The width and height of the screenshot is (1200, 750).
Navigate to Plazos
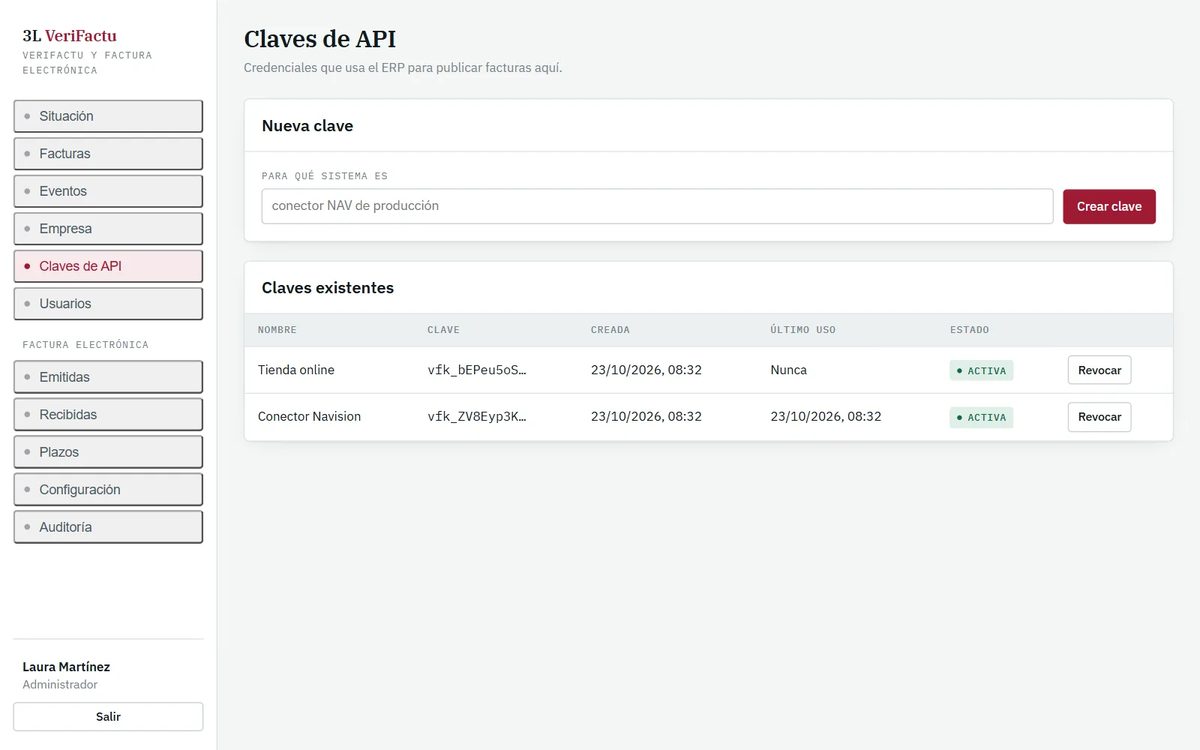click(x=108, y=452)
